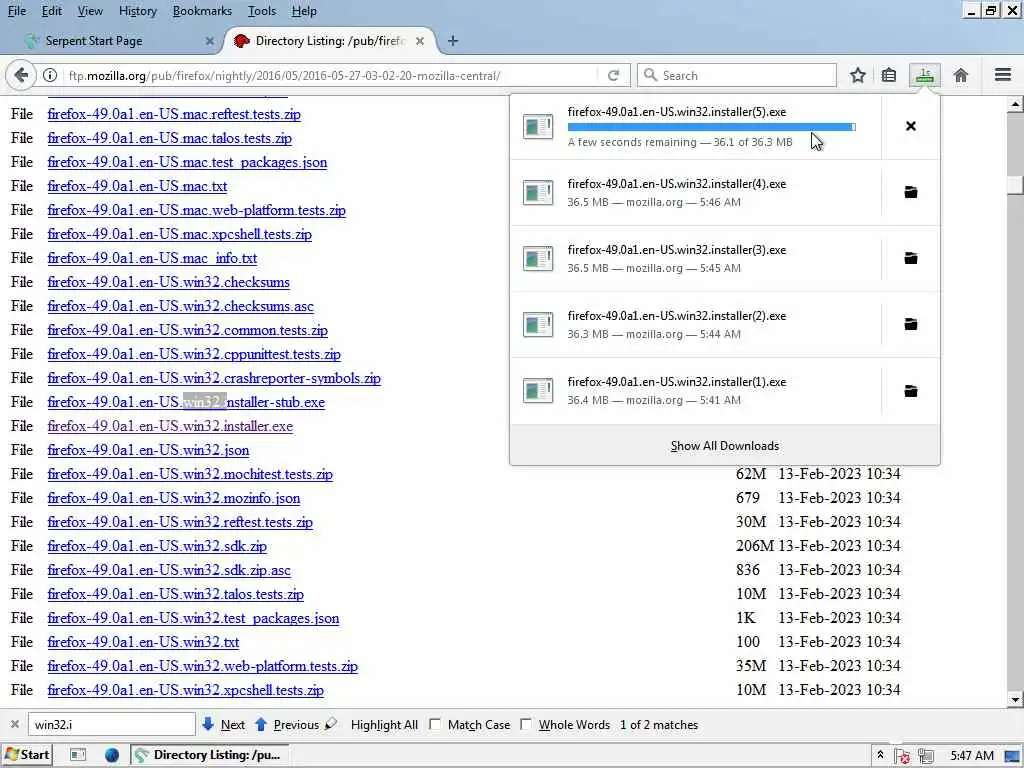Focus the find field containing win32.i

tap(111, 724)
